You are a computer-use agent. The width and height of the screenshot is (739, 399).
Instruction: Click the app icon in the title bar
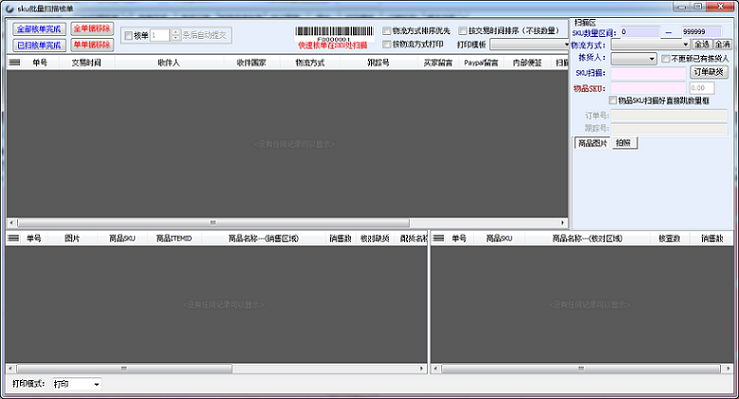tap(9, 8)
